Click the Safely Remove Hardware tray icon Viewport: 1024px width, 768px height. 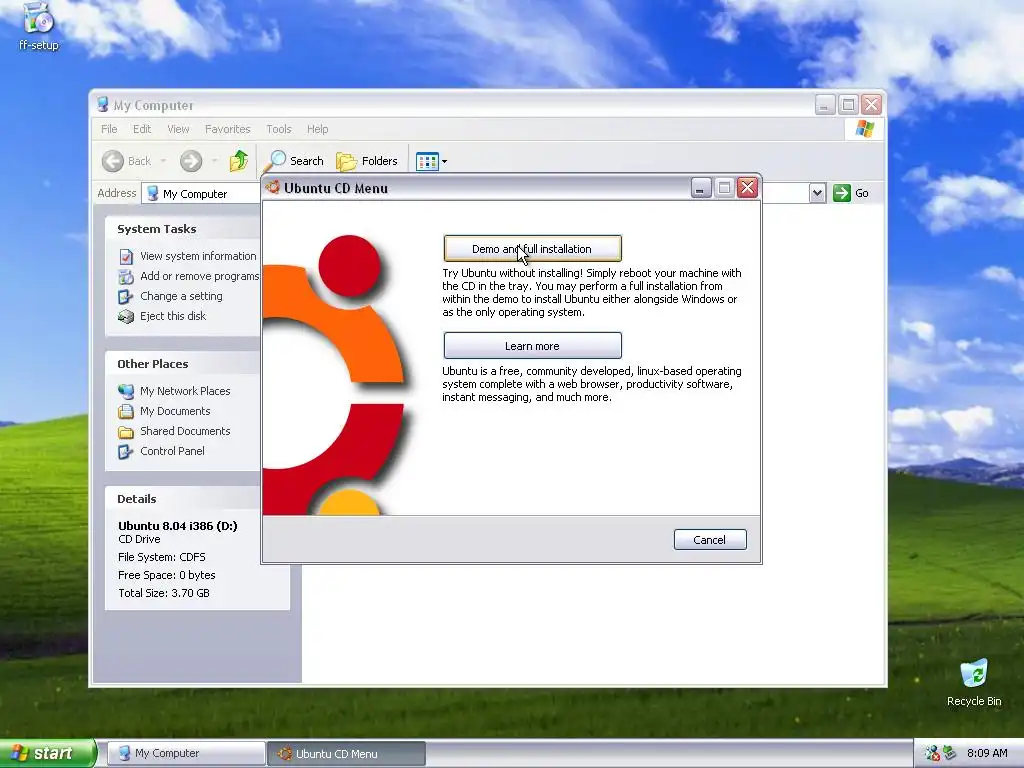click(x=949, y=754)
